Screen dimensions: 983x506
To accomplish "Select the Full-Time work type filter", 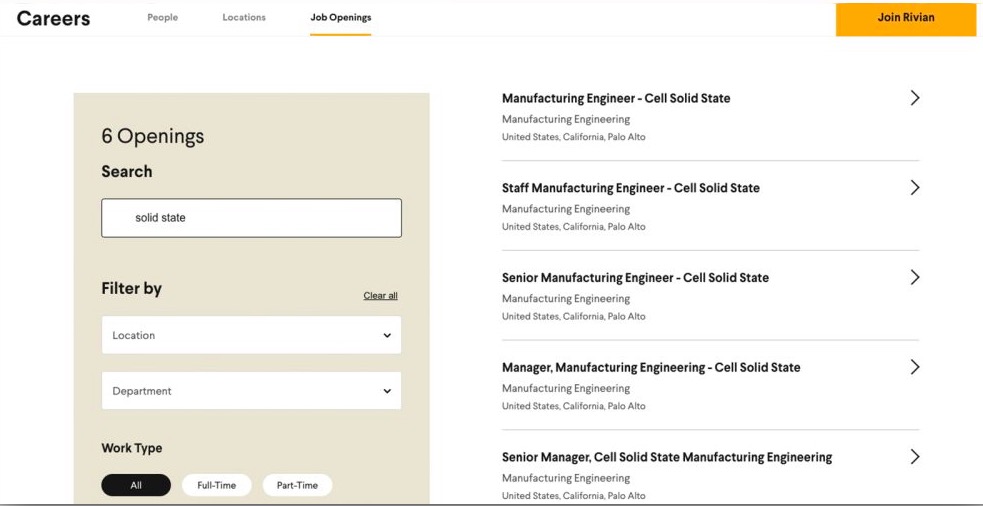I will 217,485.
